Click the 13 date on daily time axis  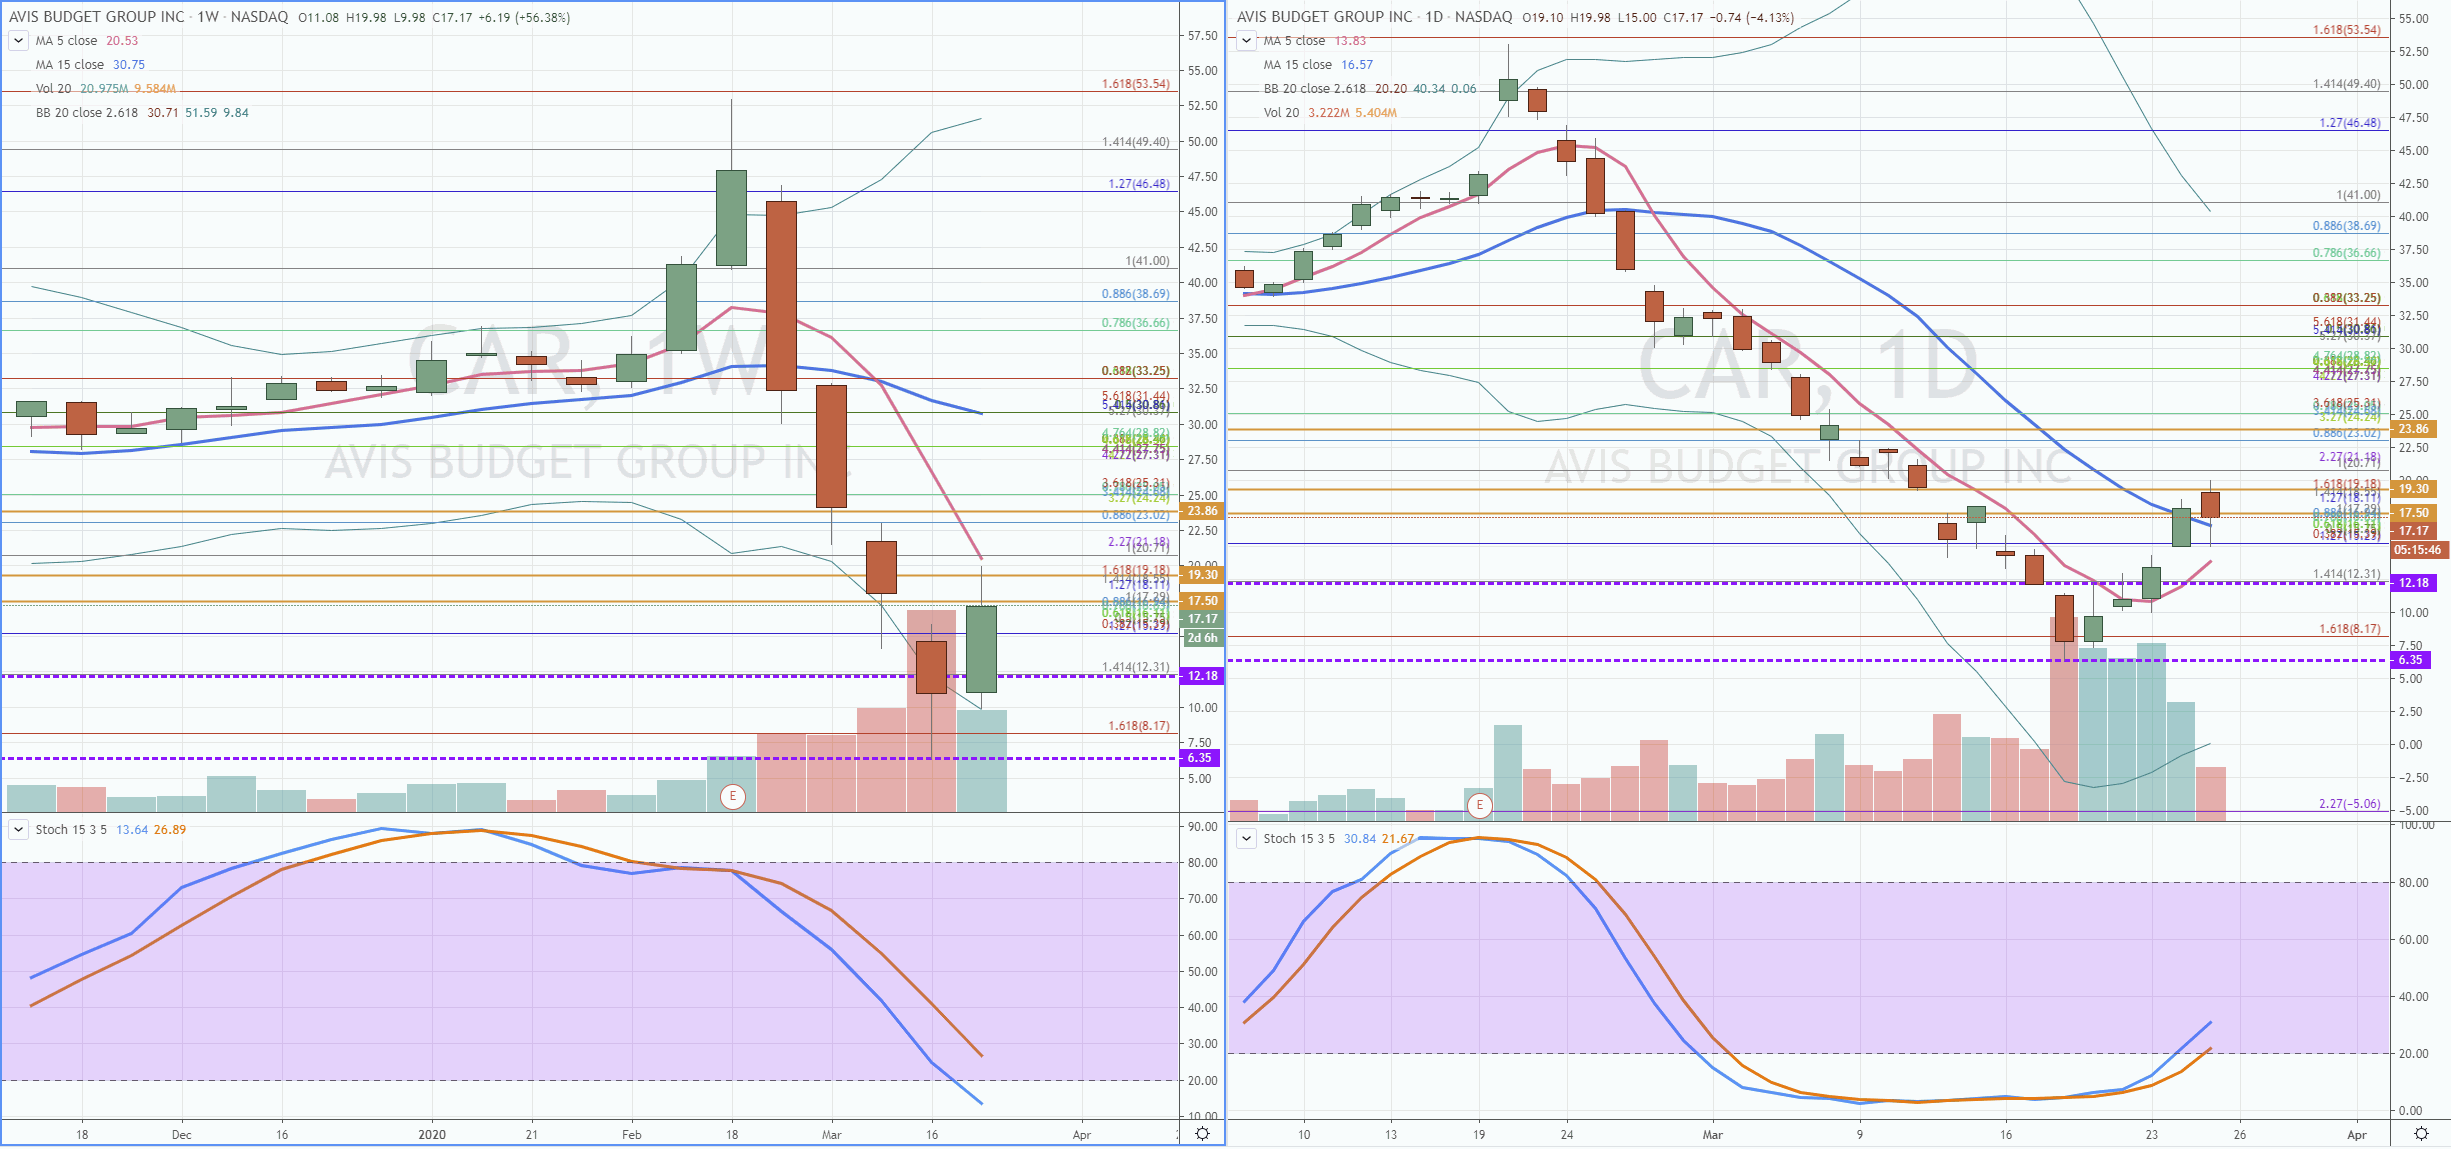1391,1135
